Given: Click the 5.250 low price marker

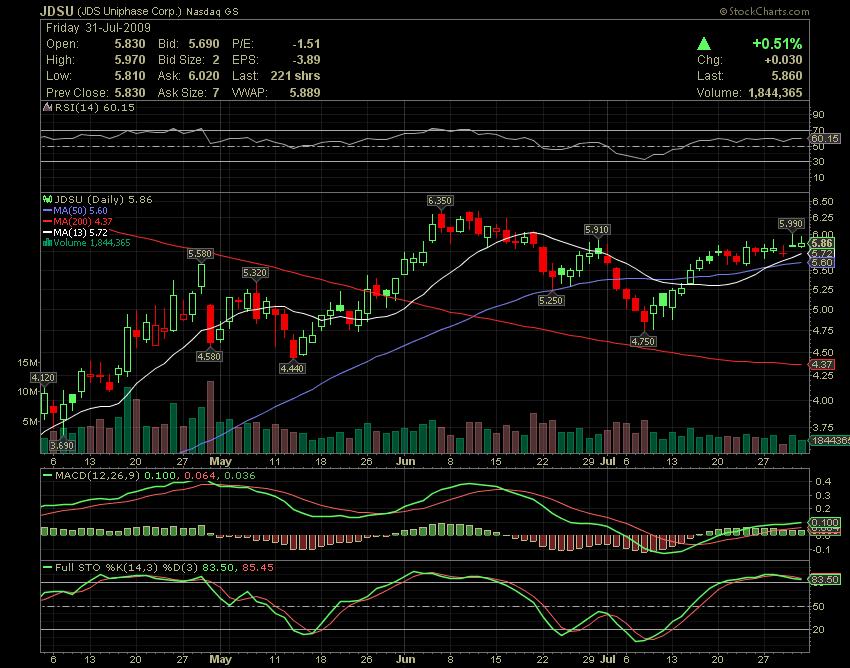Looking at the screenshot, I should (x=551, y=300).
